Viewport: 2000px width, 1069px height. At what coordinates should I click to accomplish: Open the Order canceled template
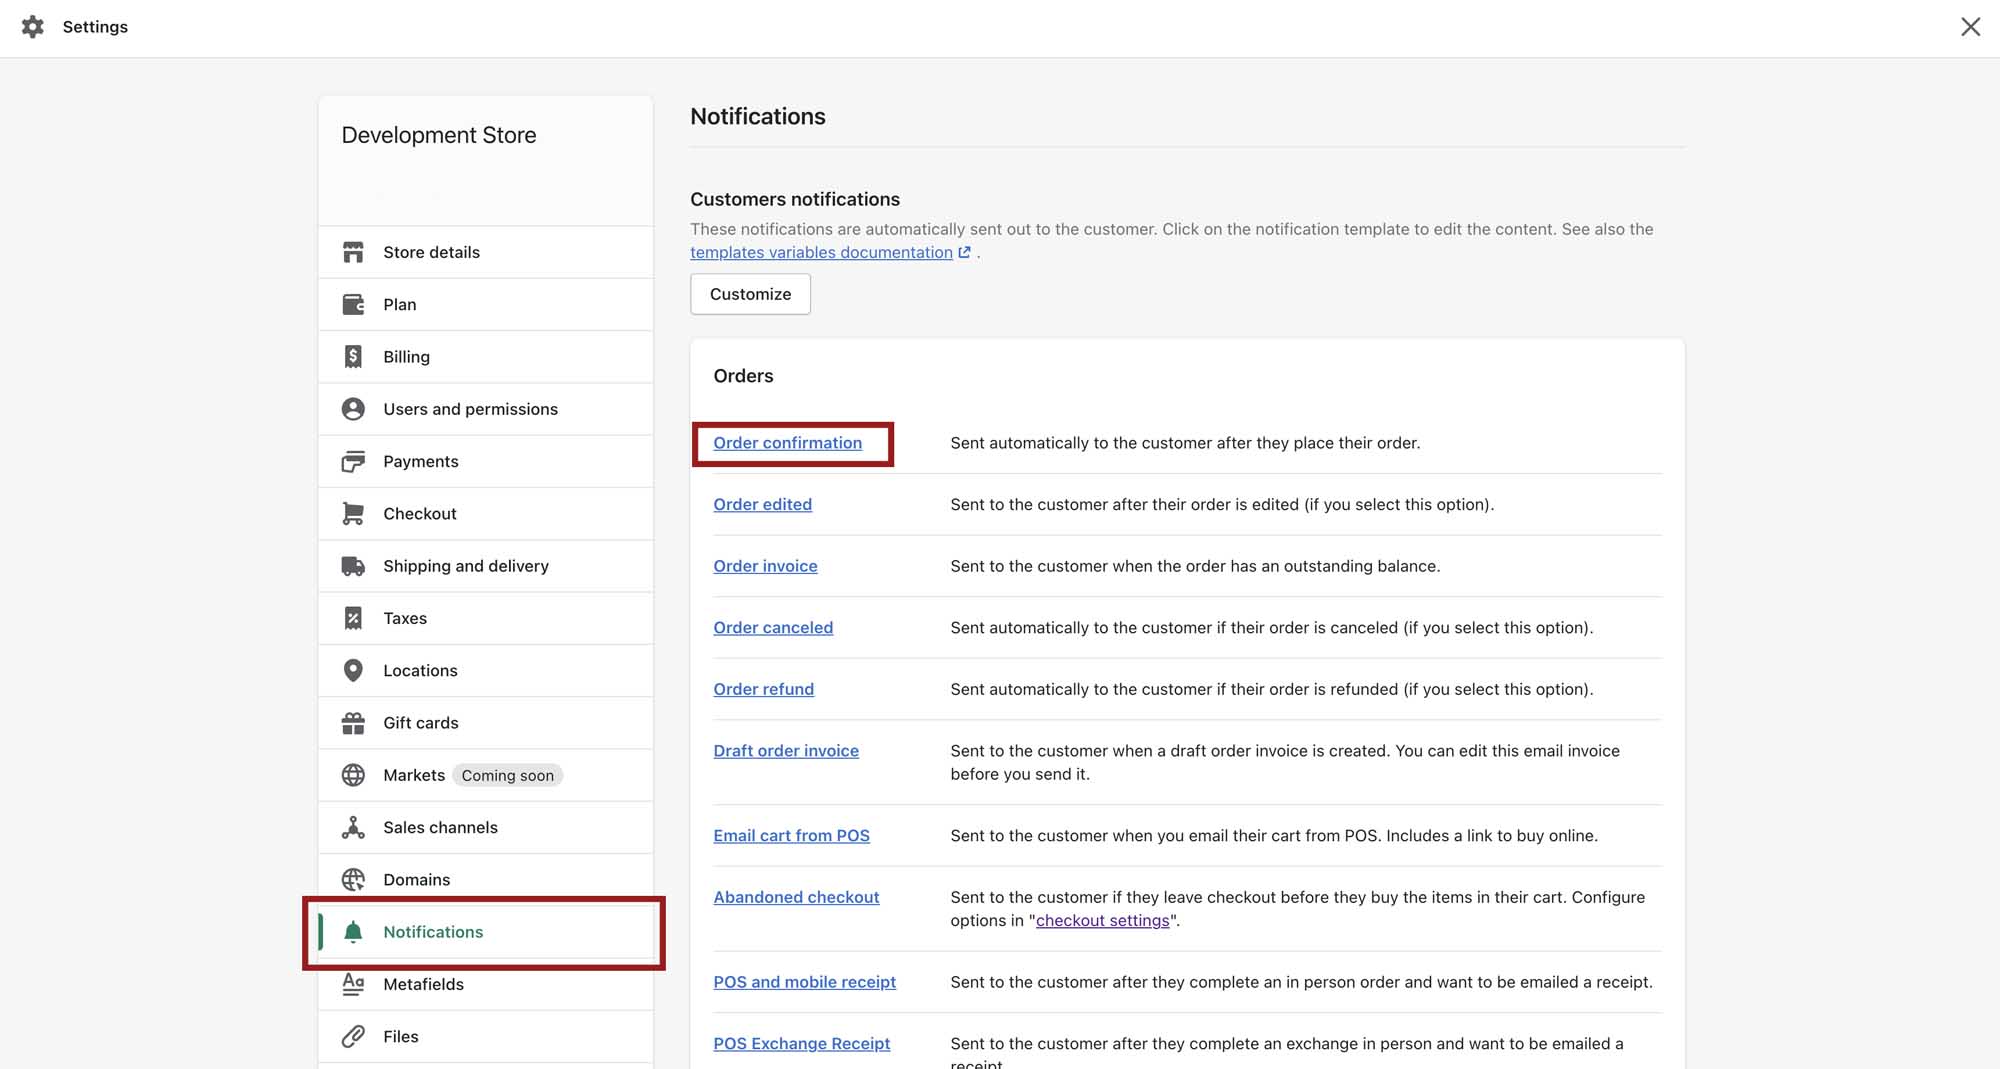point(773,627)
